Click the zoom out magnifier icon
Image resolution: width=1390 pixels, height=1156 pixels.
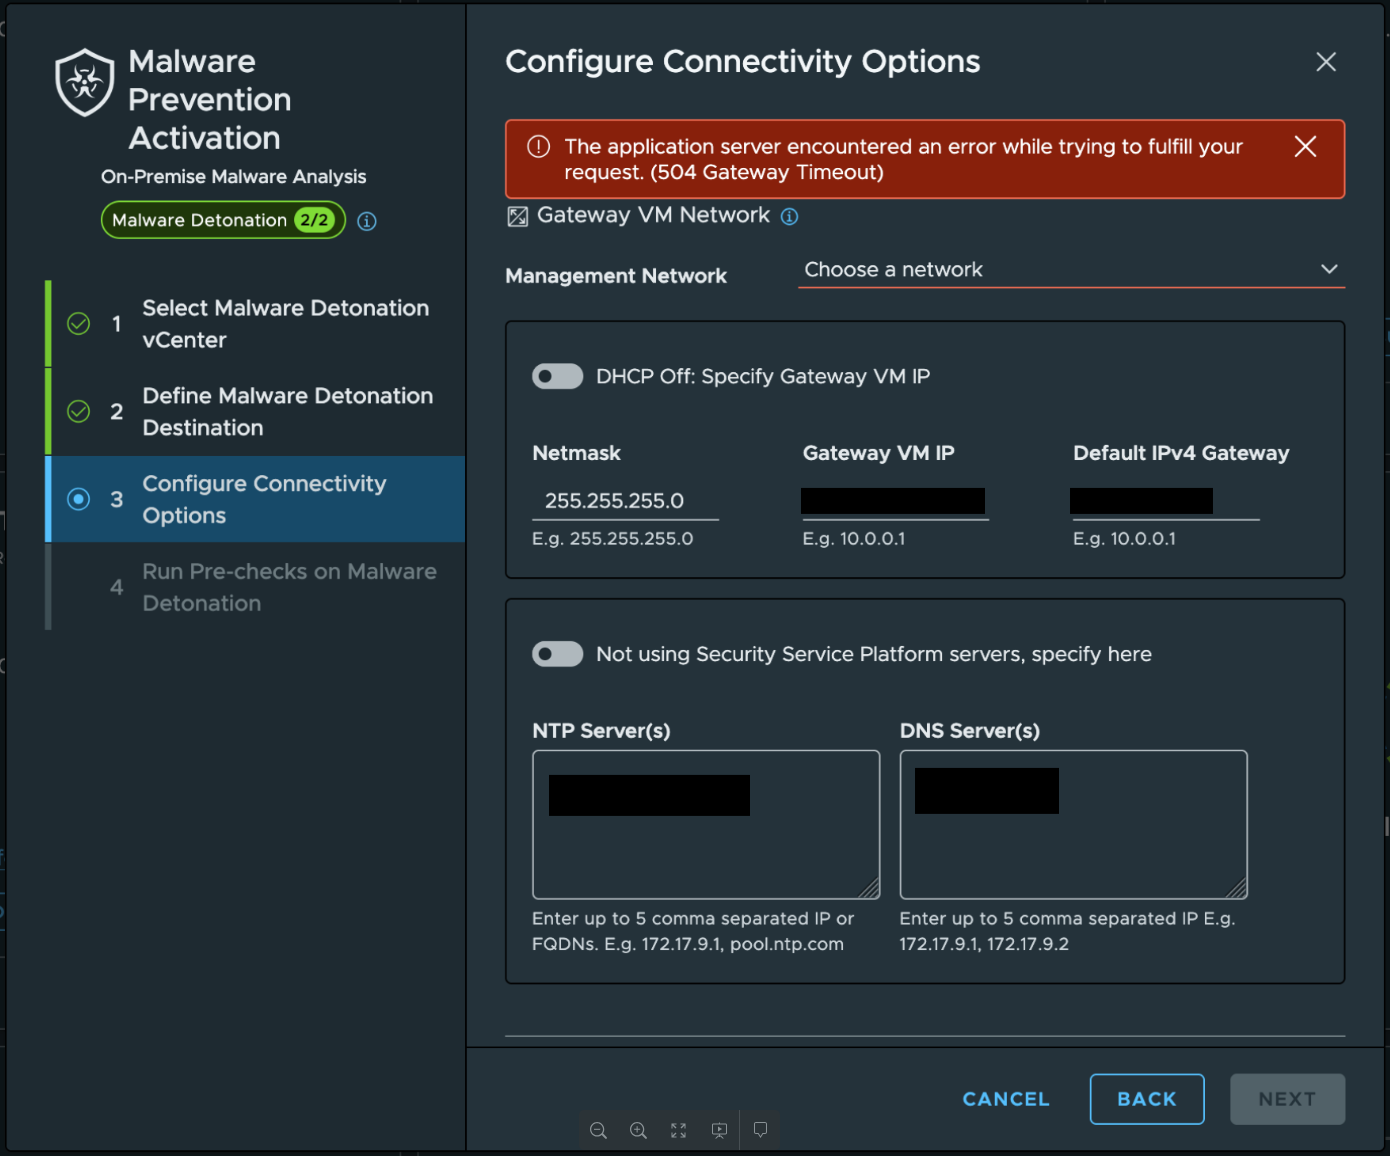pyautogui.click(x=598, y=1130)
